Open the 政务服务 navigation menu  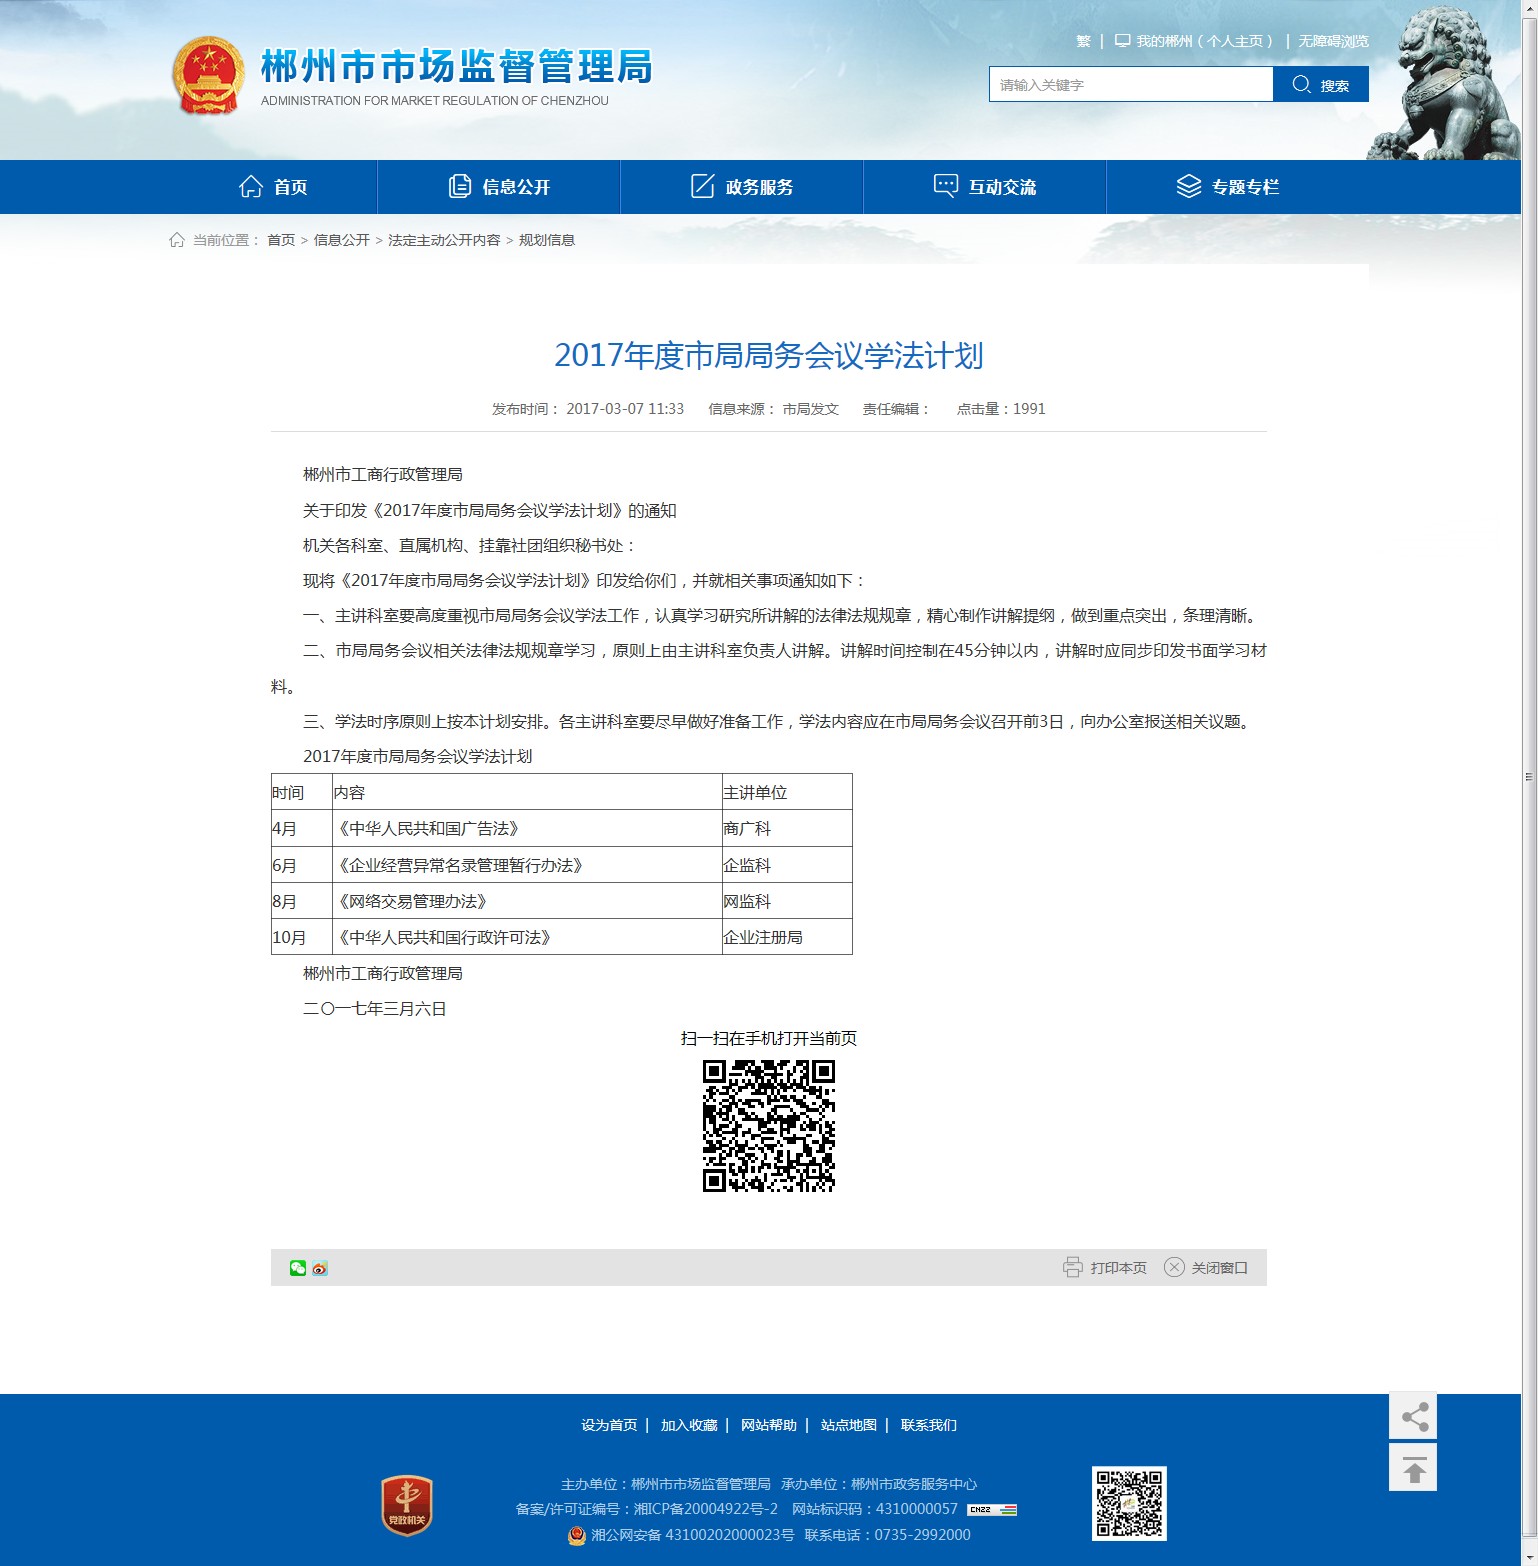[742, 187]
